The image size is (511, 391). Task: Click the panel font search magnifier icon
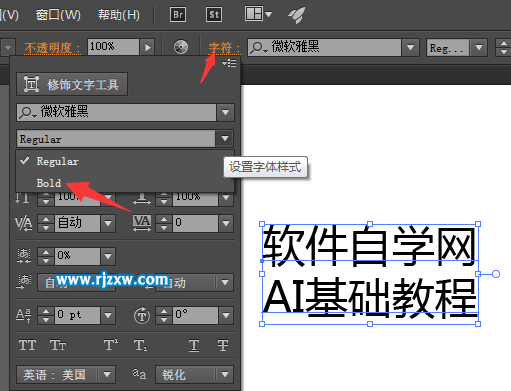28,113
